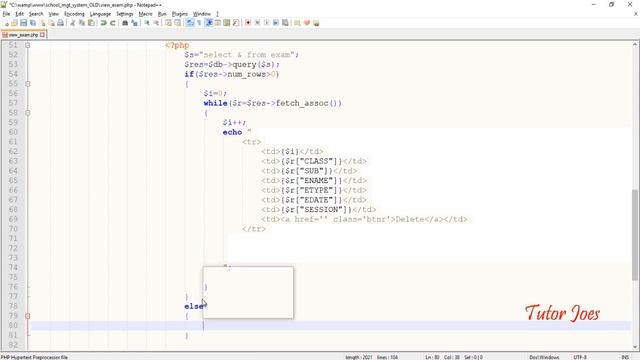640x360 pixels.
Task: Place cursor on the 'else' keyword
Action: (x=194, y=306)
